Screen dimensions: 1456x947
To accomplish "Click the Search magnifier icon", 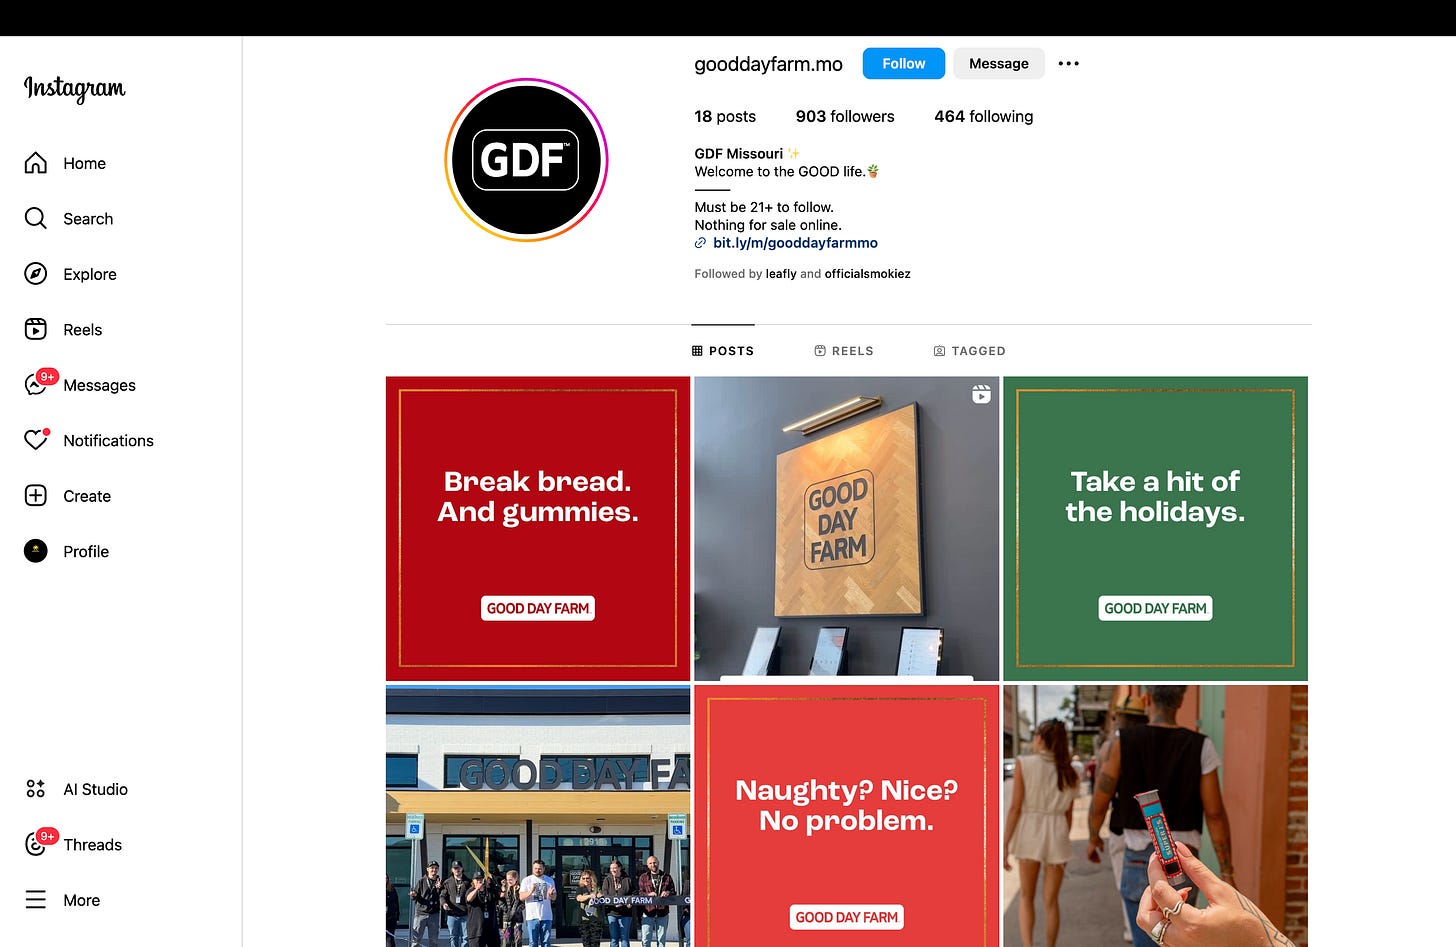I will tap(36, 218).
